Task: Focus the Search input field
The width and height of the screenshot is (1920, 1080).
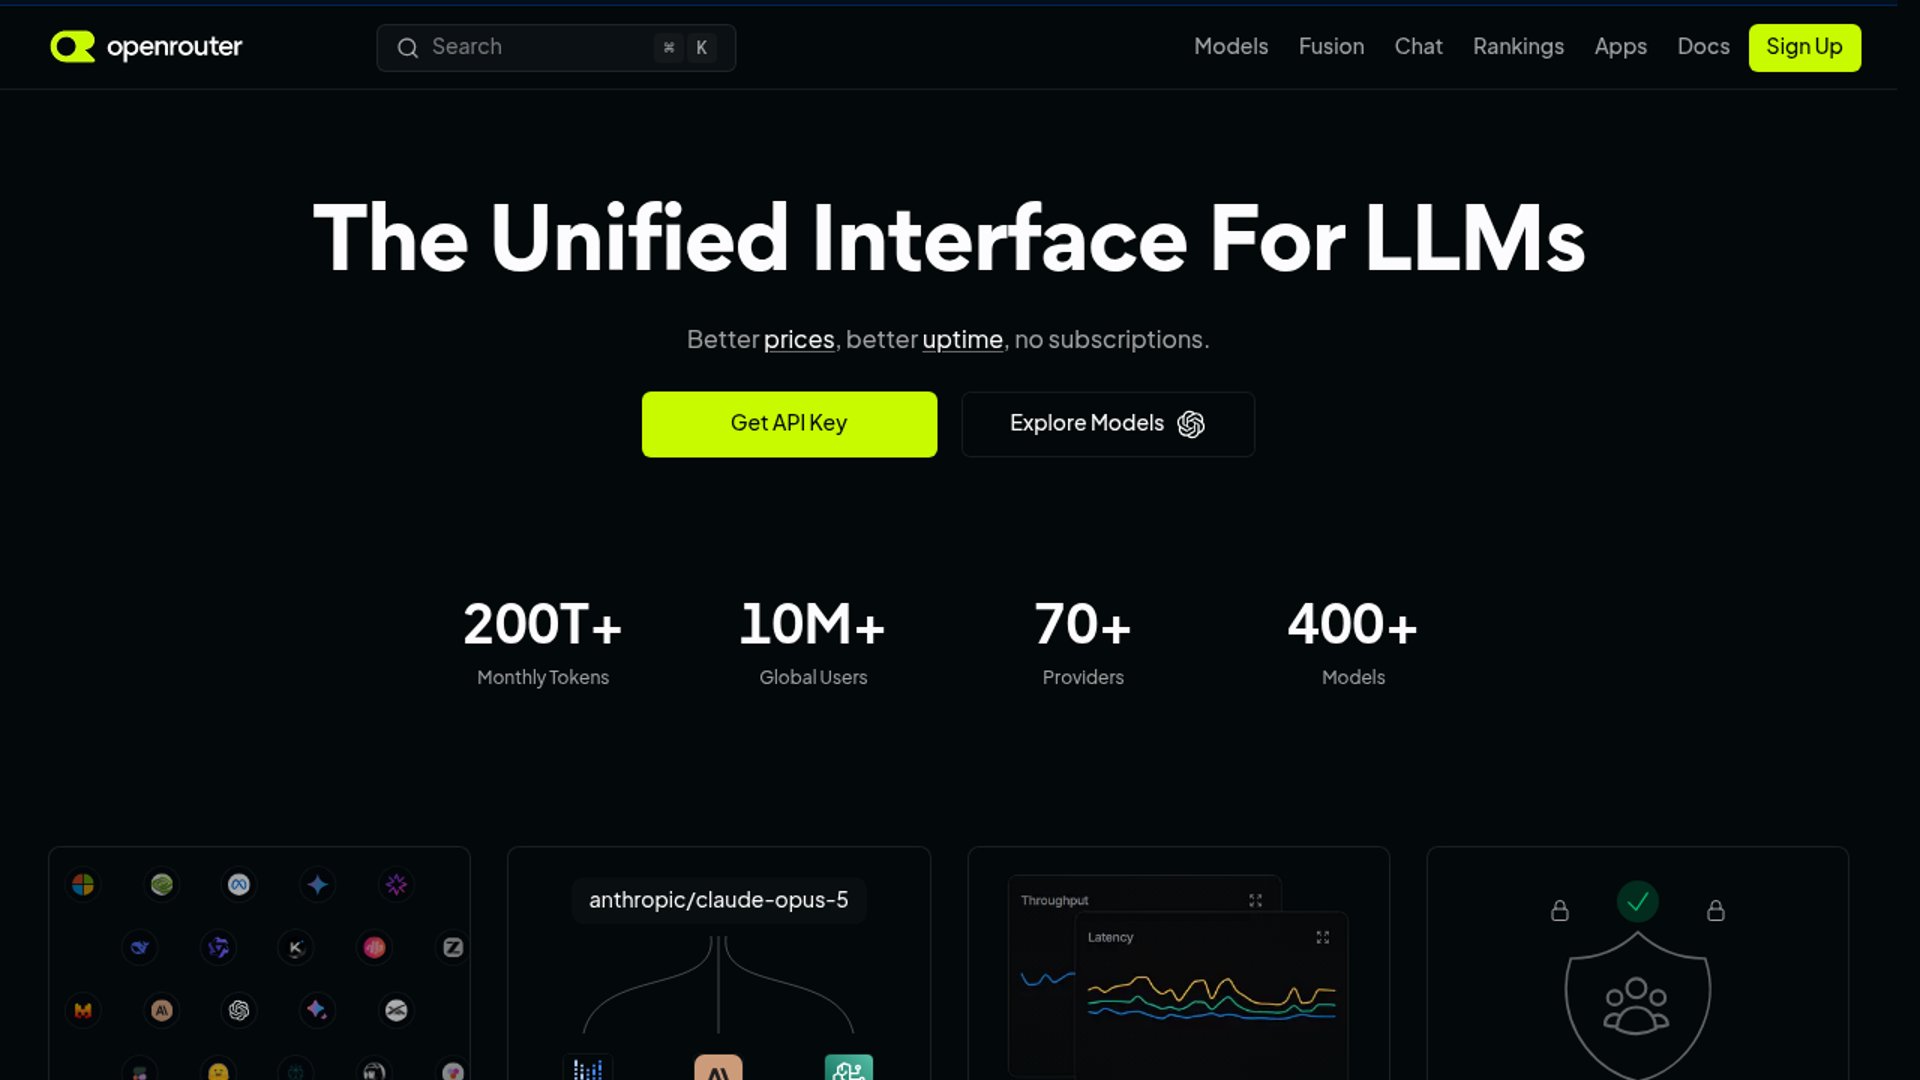Action: pyautogui.click(x=556, y=47)
